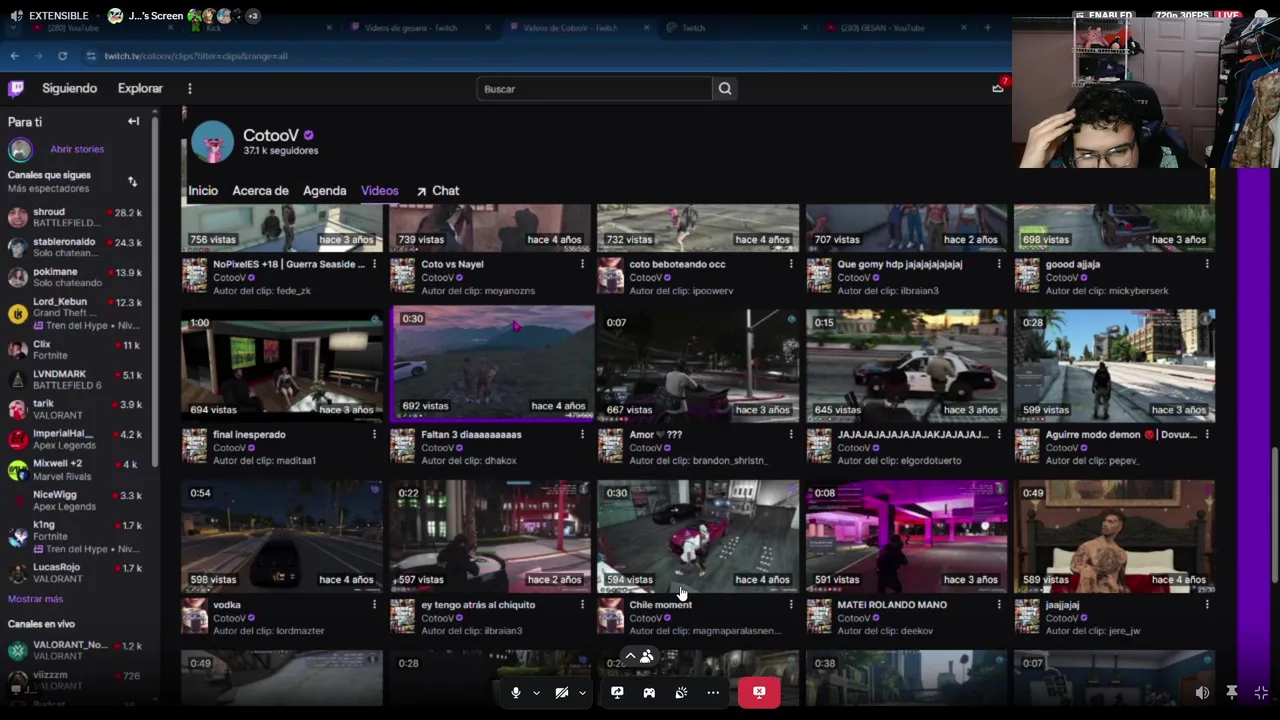Click Mostrar más under followed channels
The image size is (1280, 720).
tap(35, 598)
